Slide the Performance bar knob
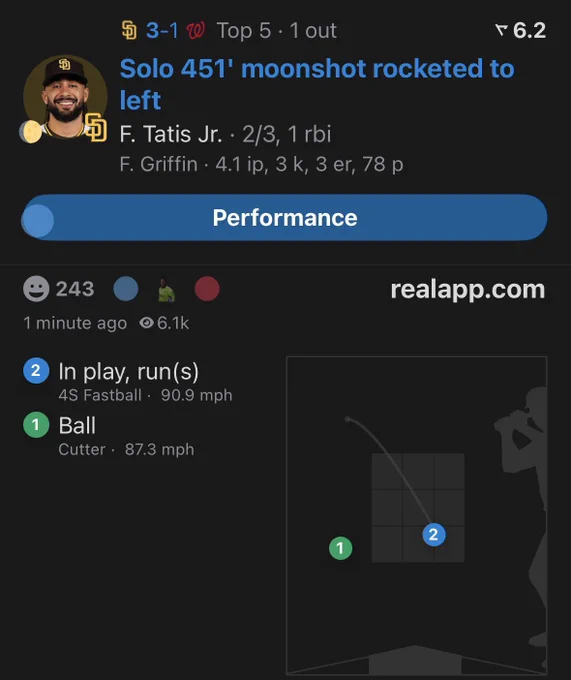 38,221
